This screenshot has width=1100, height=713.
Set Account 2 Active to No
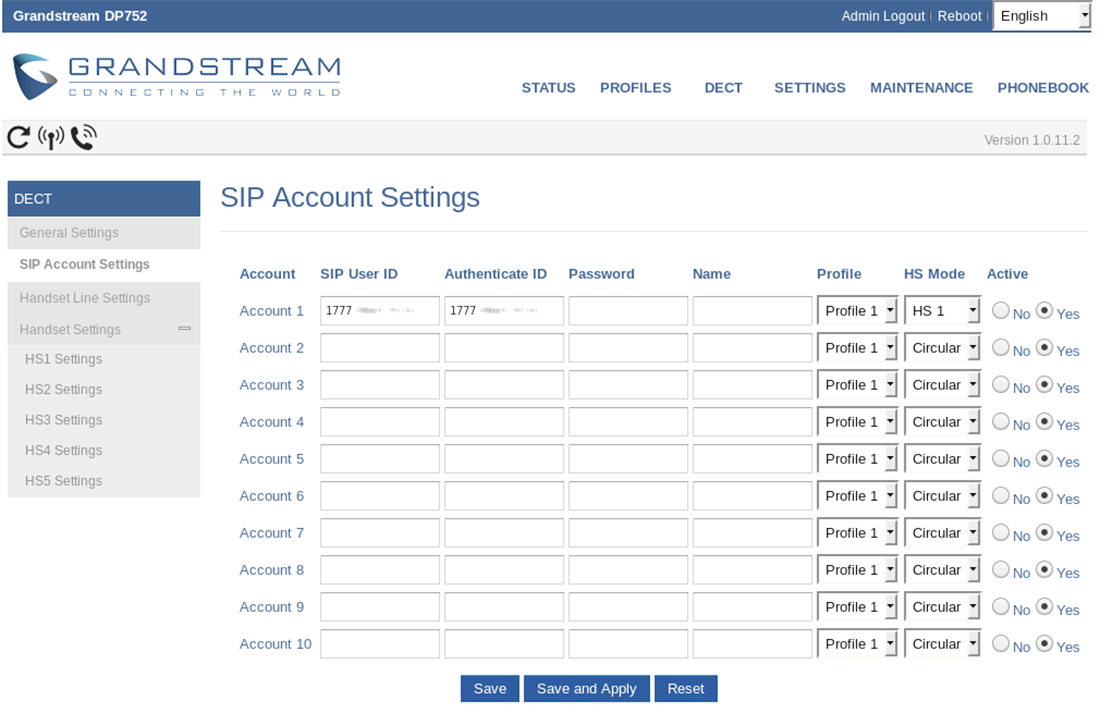click(1000, 347)
